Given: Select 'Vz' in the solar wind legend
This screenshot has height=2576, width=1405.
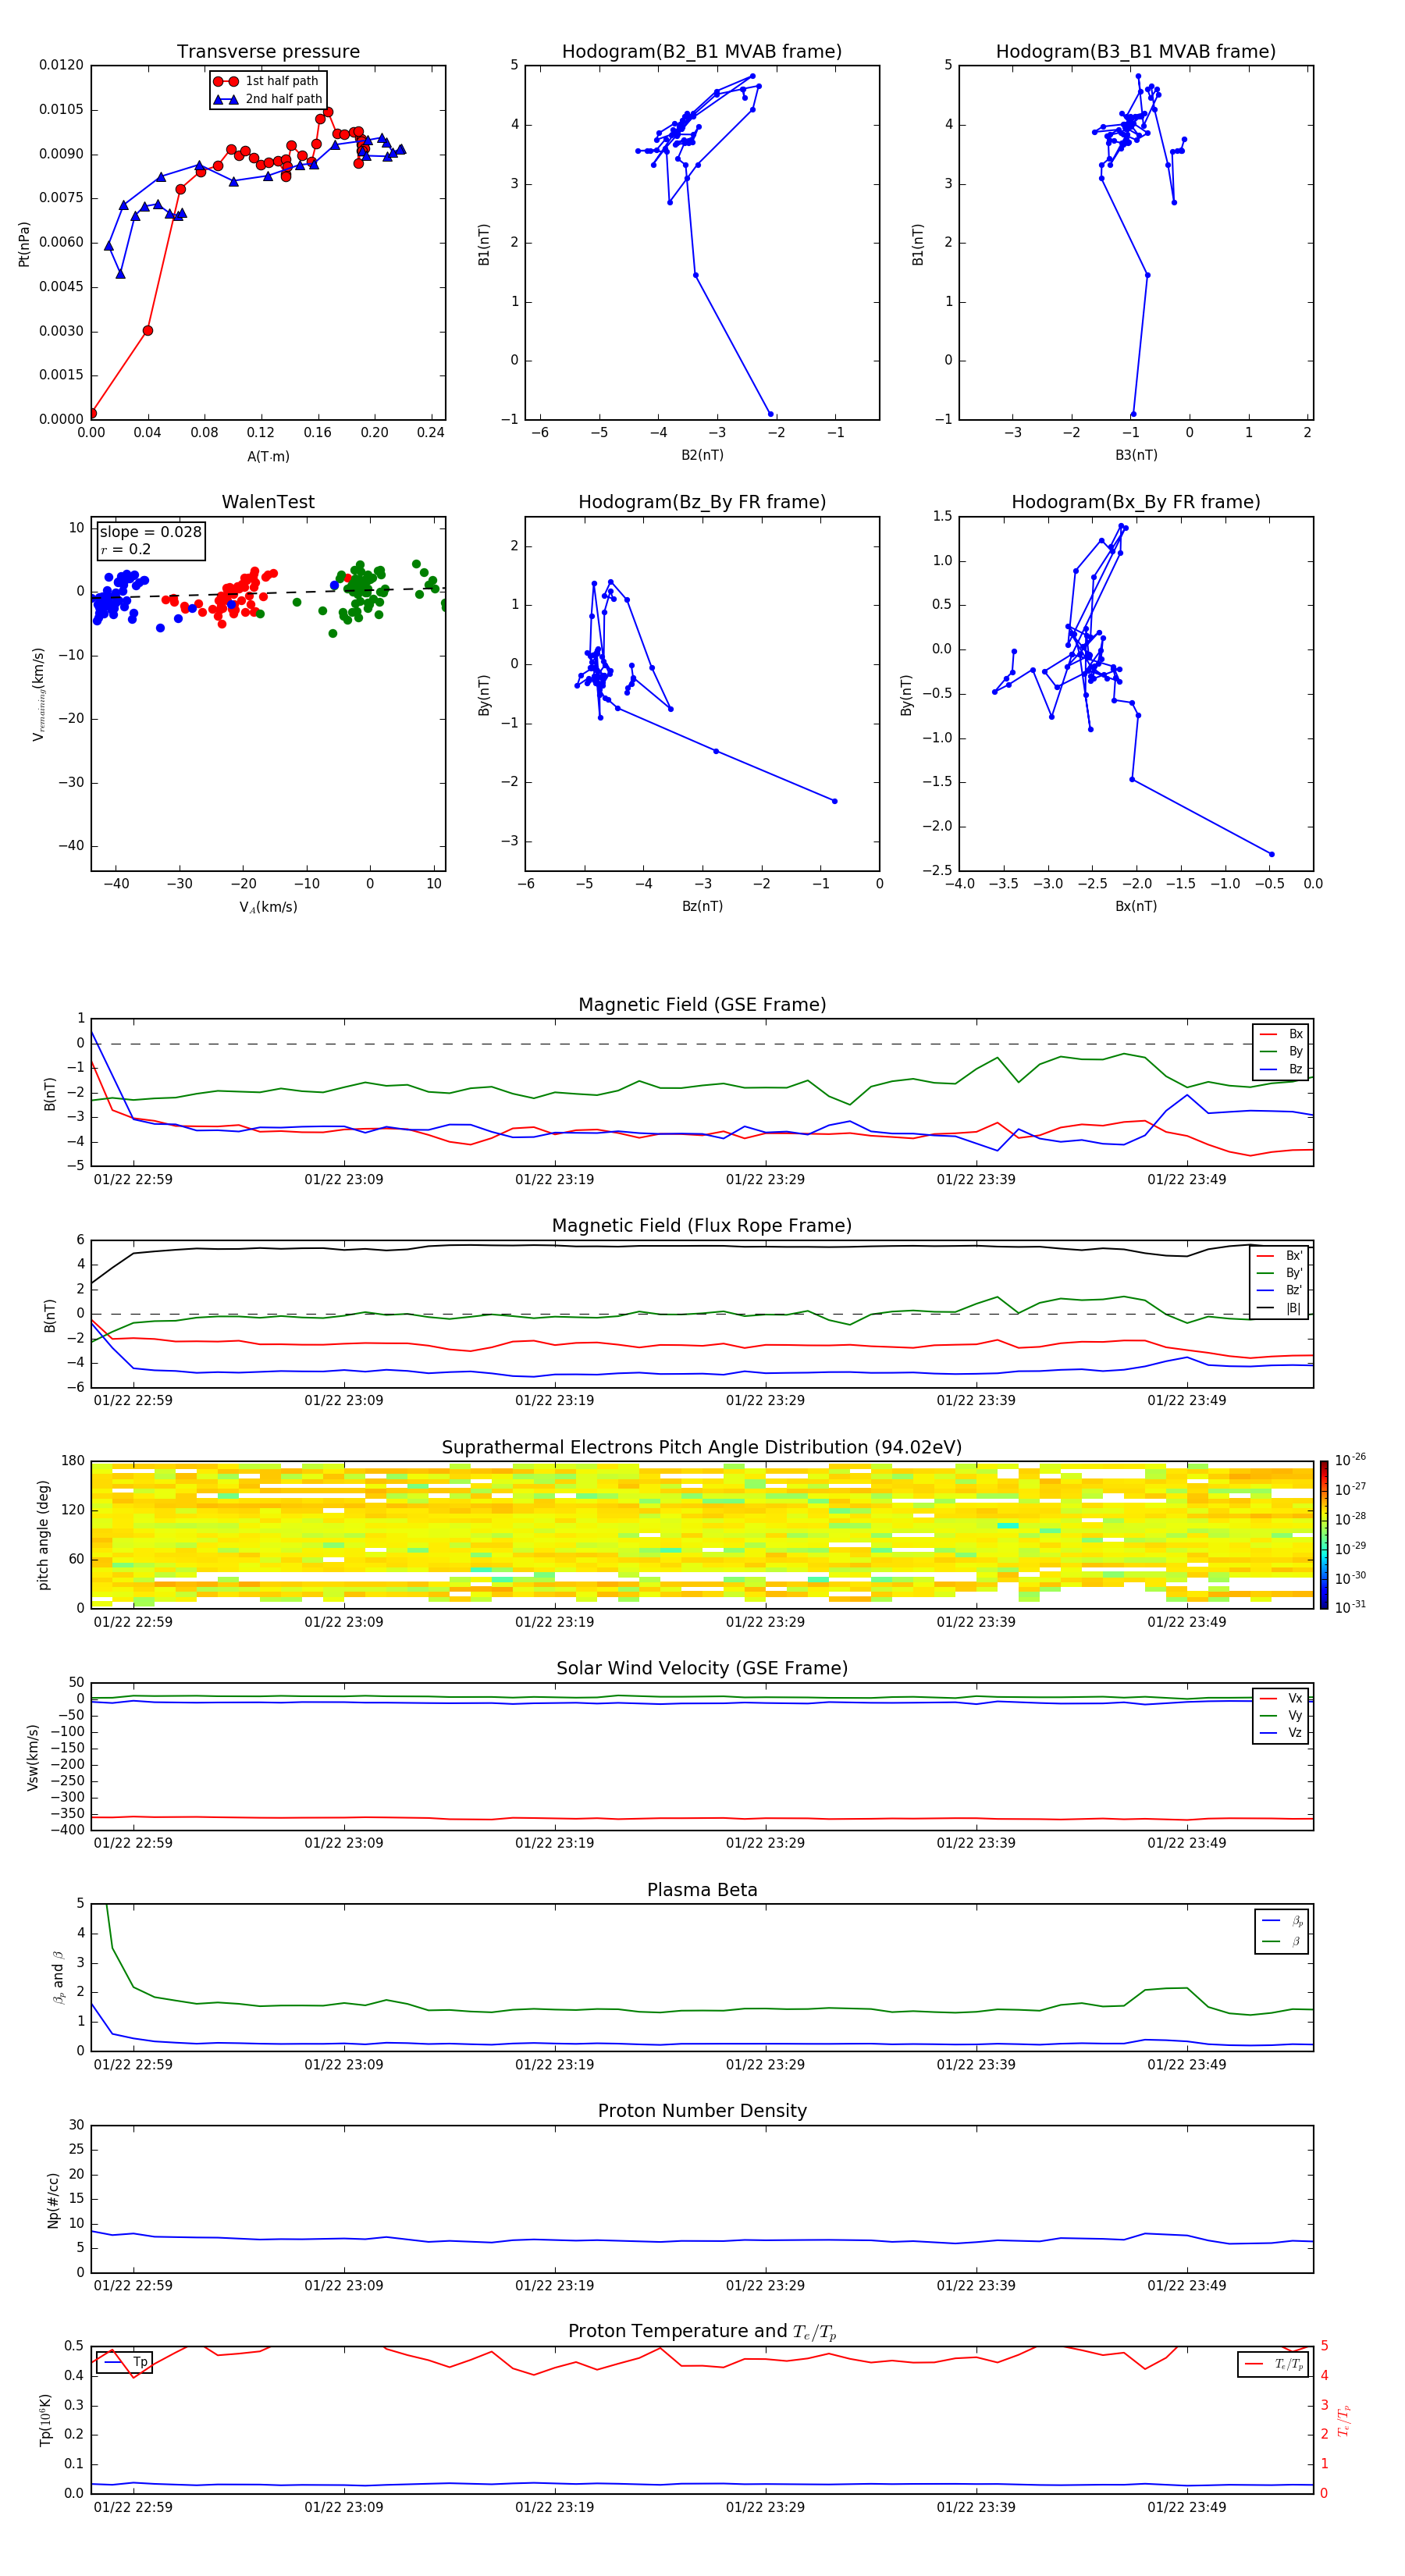Looking at the screenshot, I should tap(1282, 1733).
